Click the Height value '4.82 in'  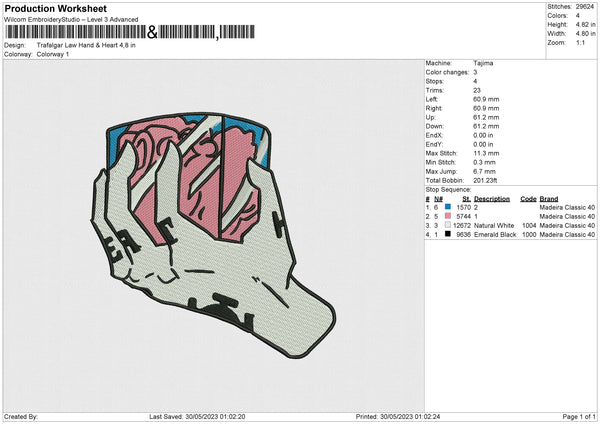[x=585, y=24]
